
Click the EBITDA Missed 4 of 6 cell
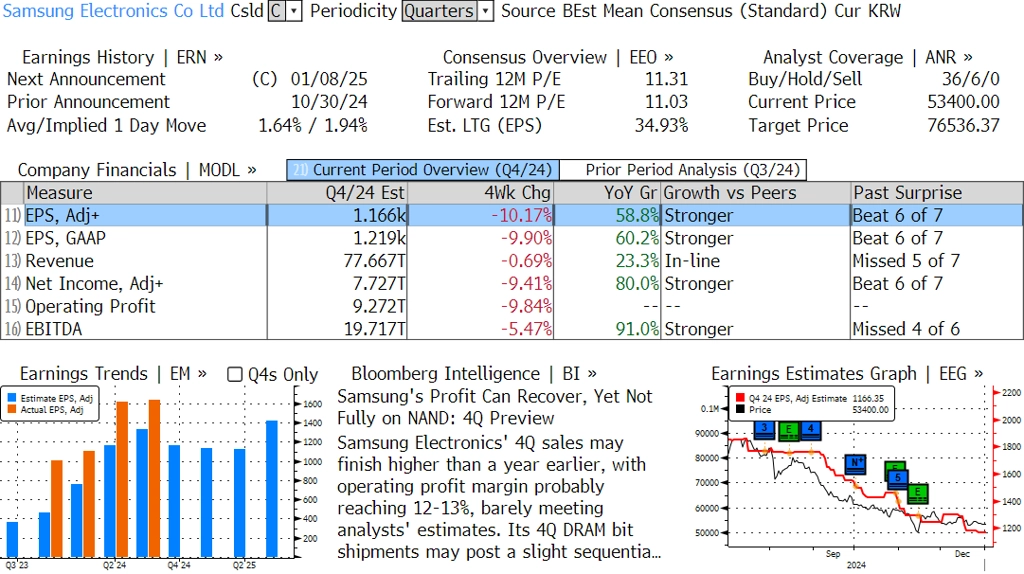click(x=906, y=329)
